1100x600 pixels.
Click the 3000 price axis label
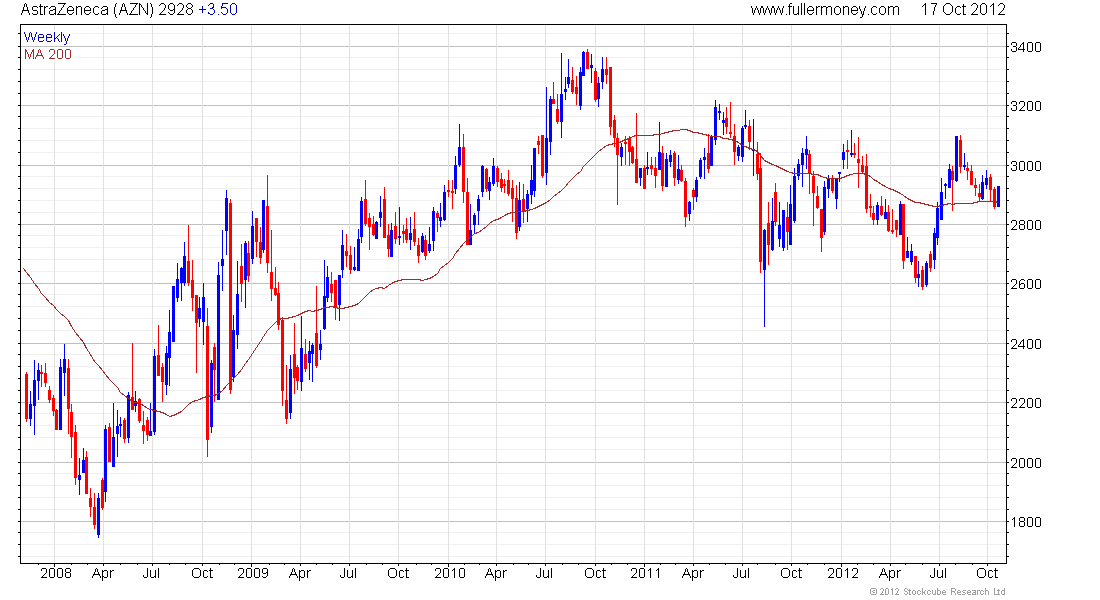pos(1026,166)
